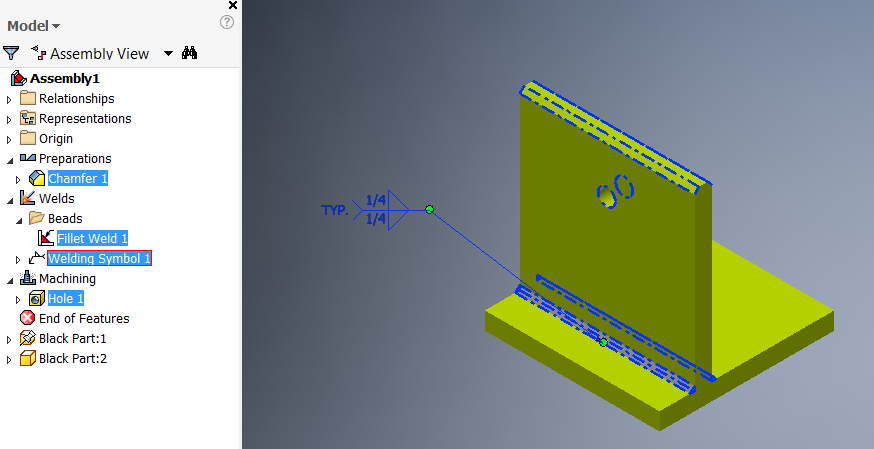Viewport: 874px width, 449px height.
Task: Select Hole 1 in the tree
Action: coord(66,299)
